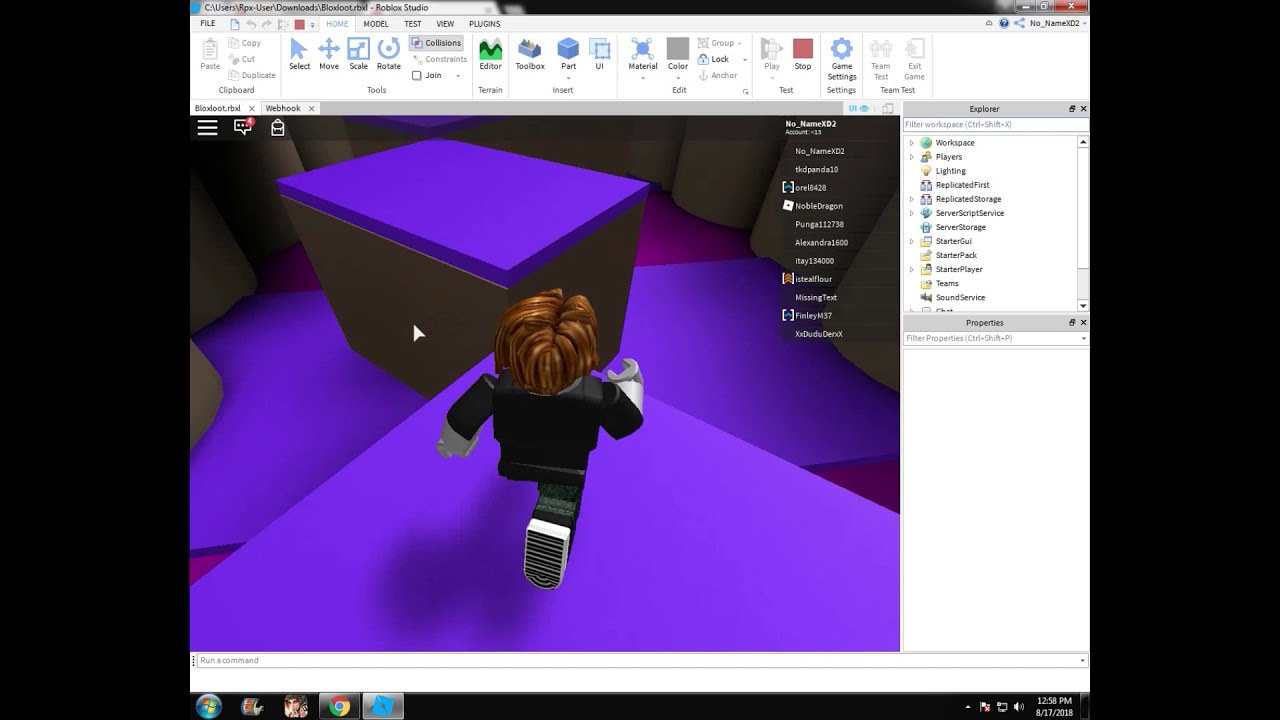Open the Lock mode dropdown arrow

(744, 60)
